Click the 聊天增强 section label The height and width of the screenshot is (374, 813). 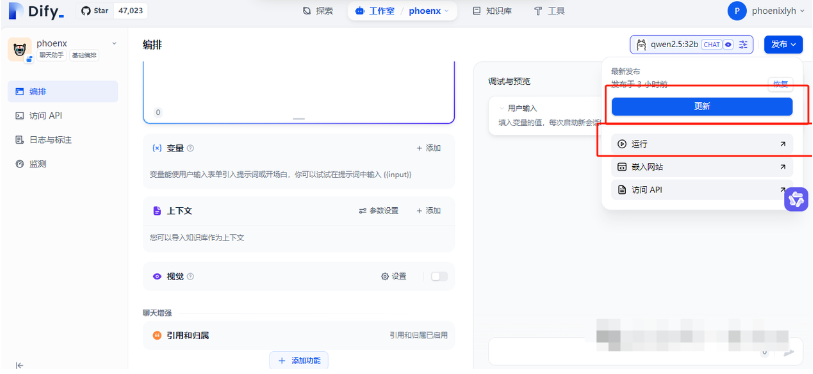click(158, 313)
